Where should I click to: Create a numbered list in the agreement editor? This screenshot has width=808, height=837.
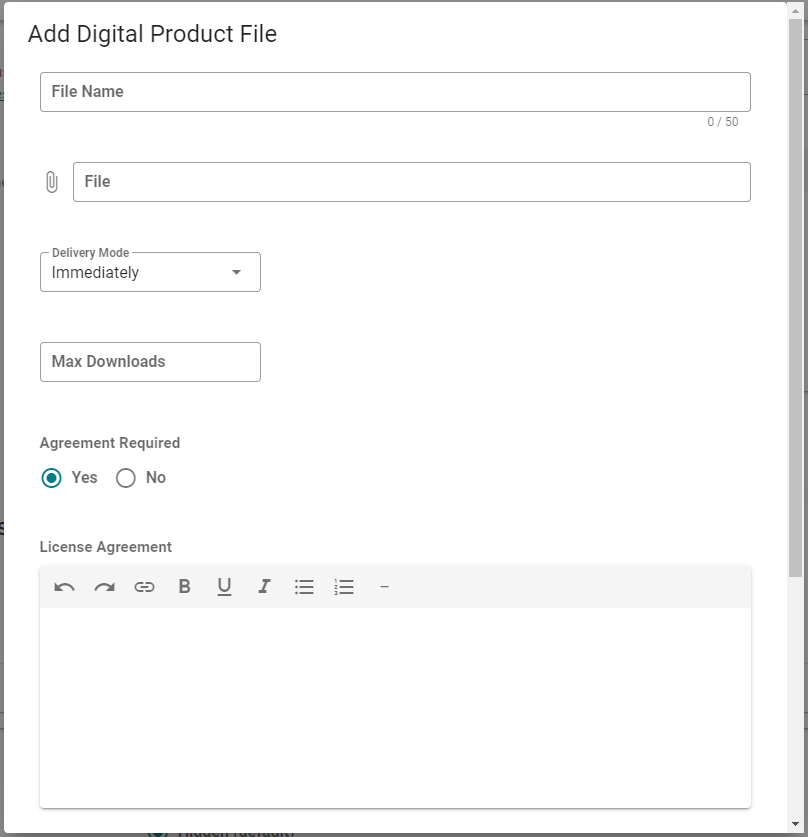[344, 587]
